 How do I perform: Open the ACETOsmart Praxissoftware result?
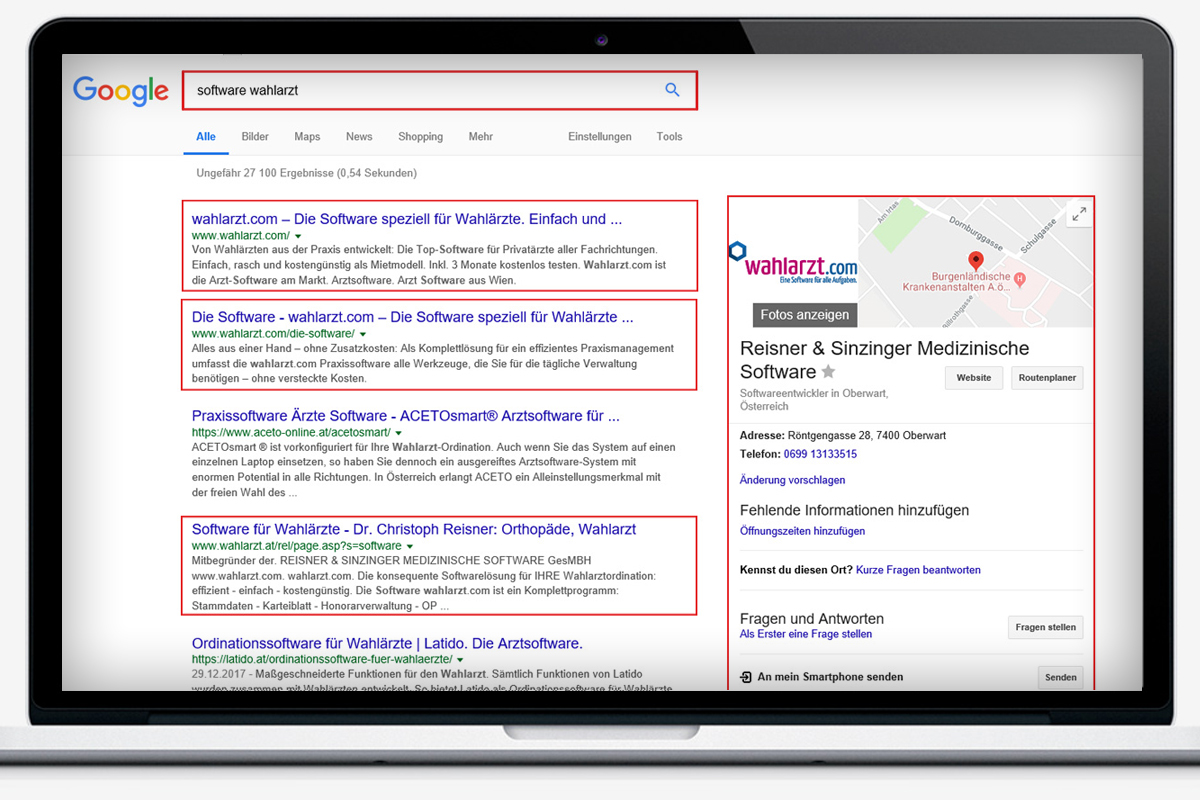pos(406,415)
